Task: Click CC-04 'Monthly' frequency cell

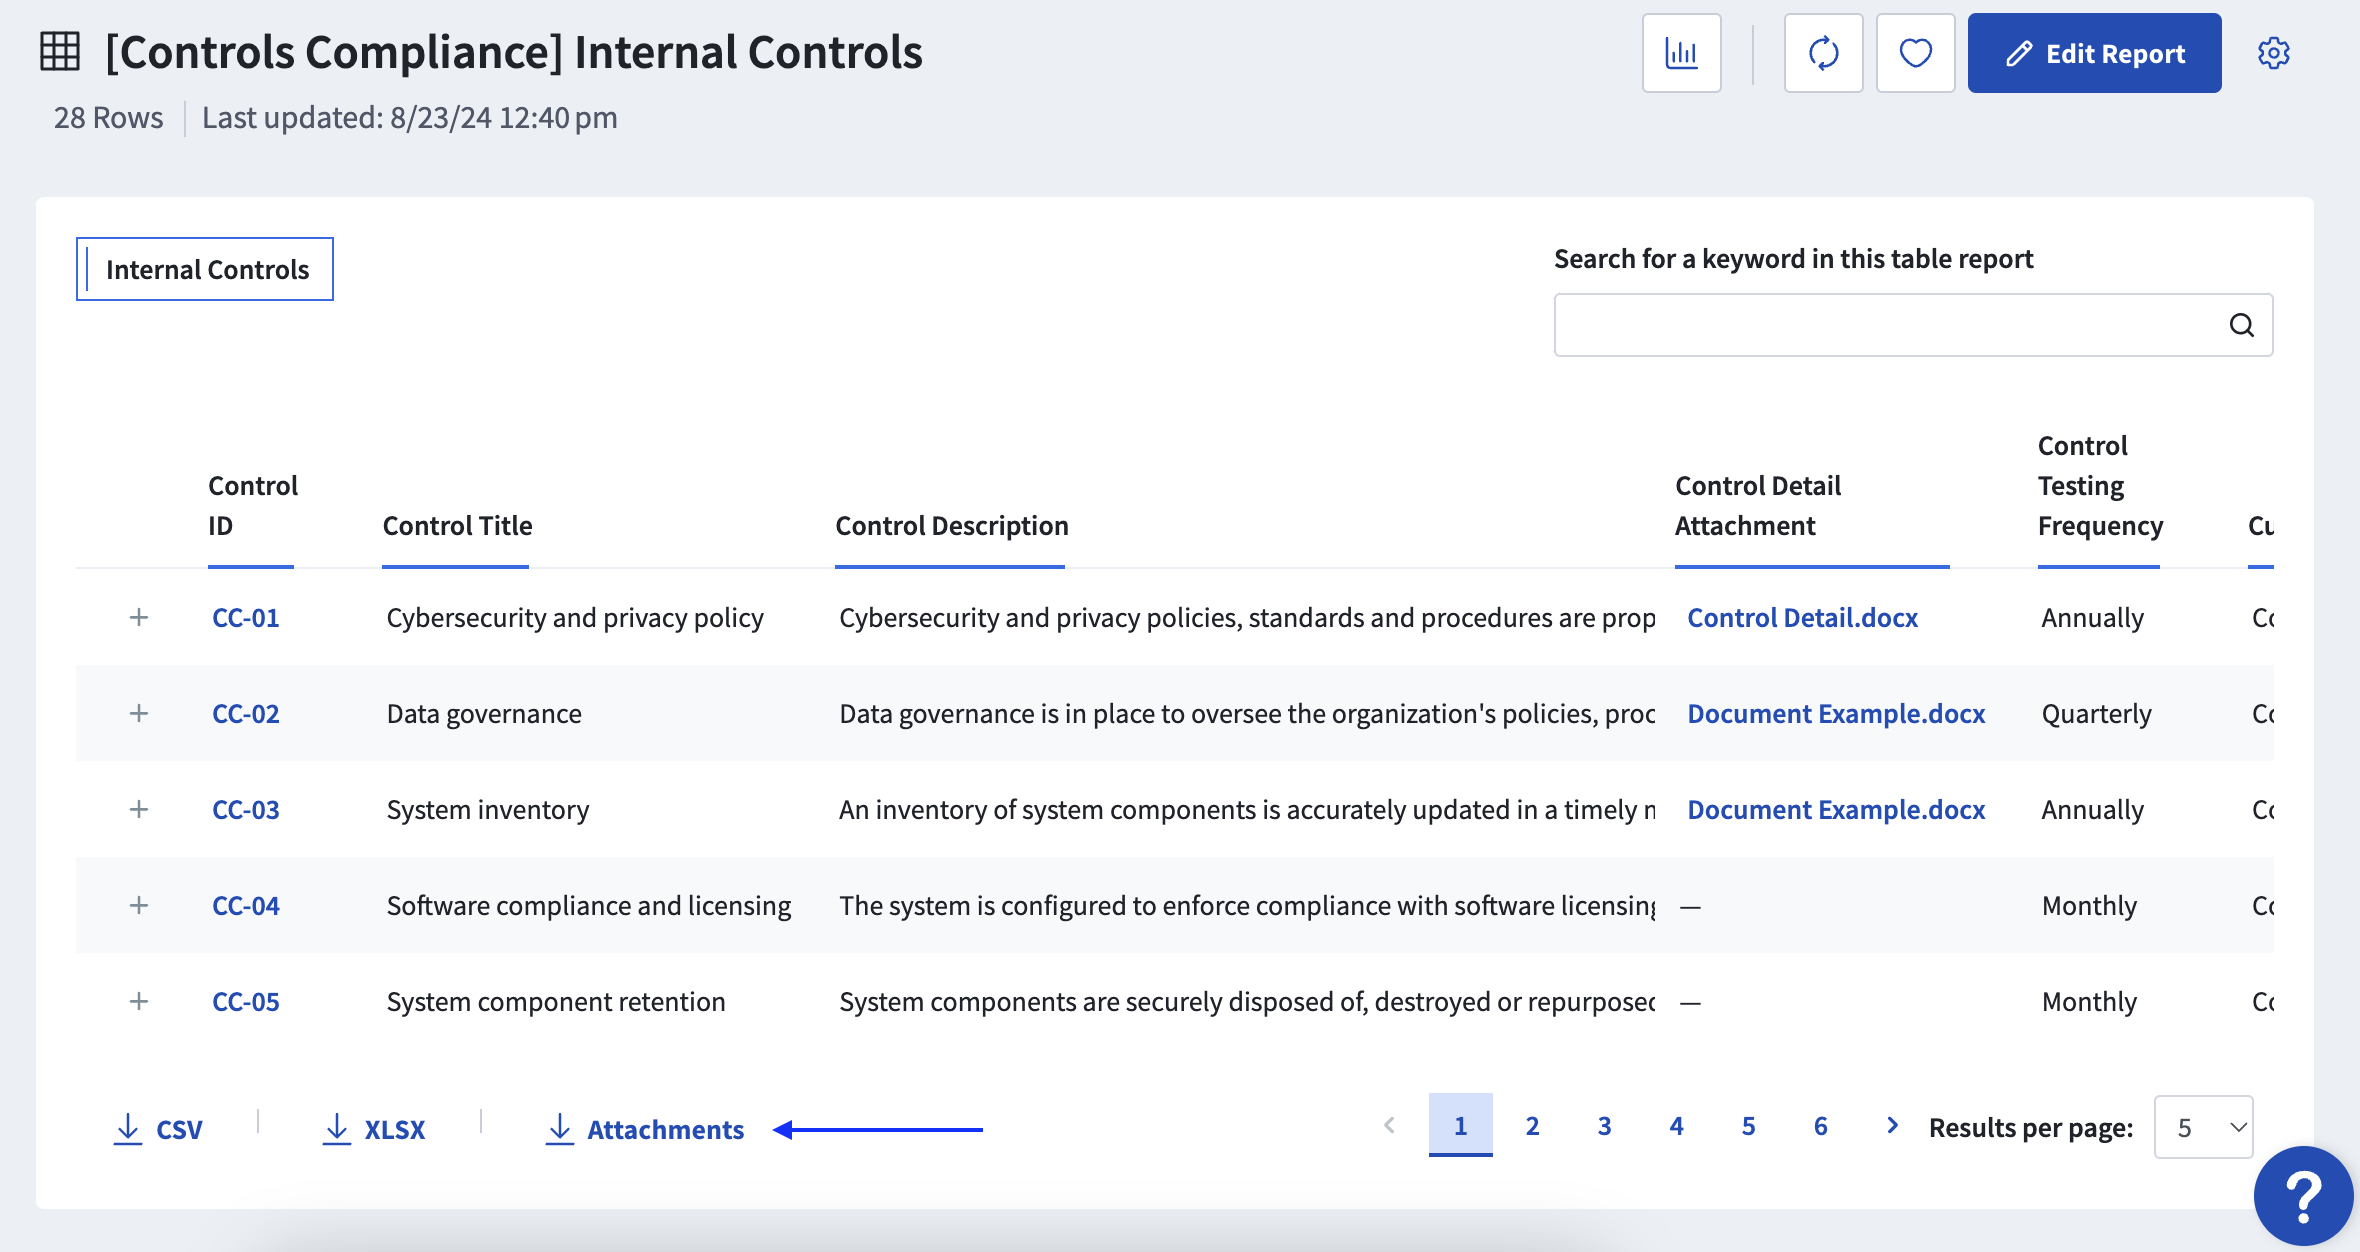Action: (x=2089, y=906)
